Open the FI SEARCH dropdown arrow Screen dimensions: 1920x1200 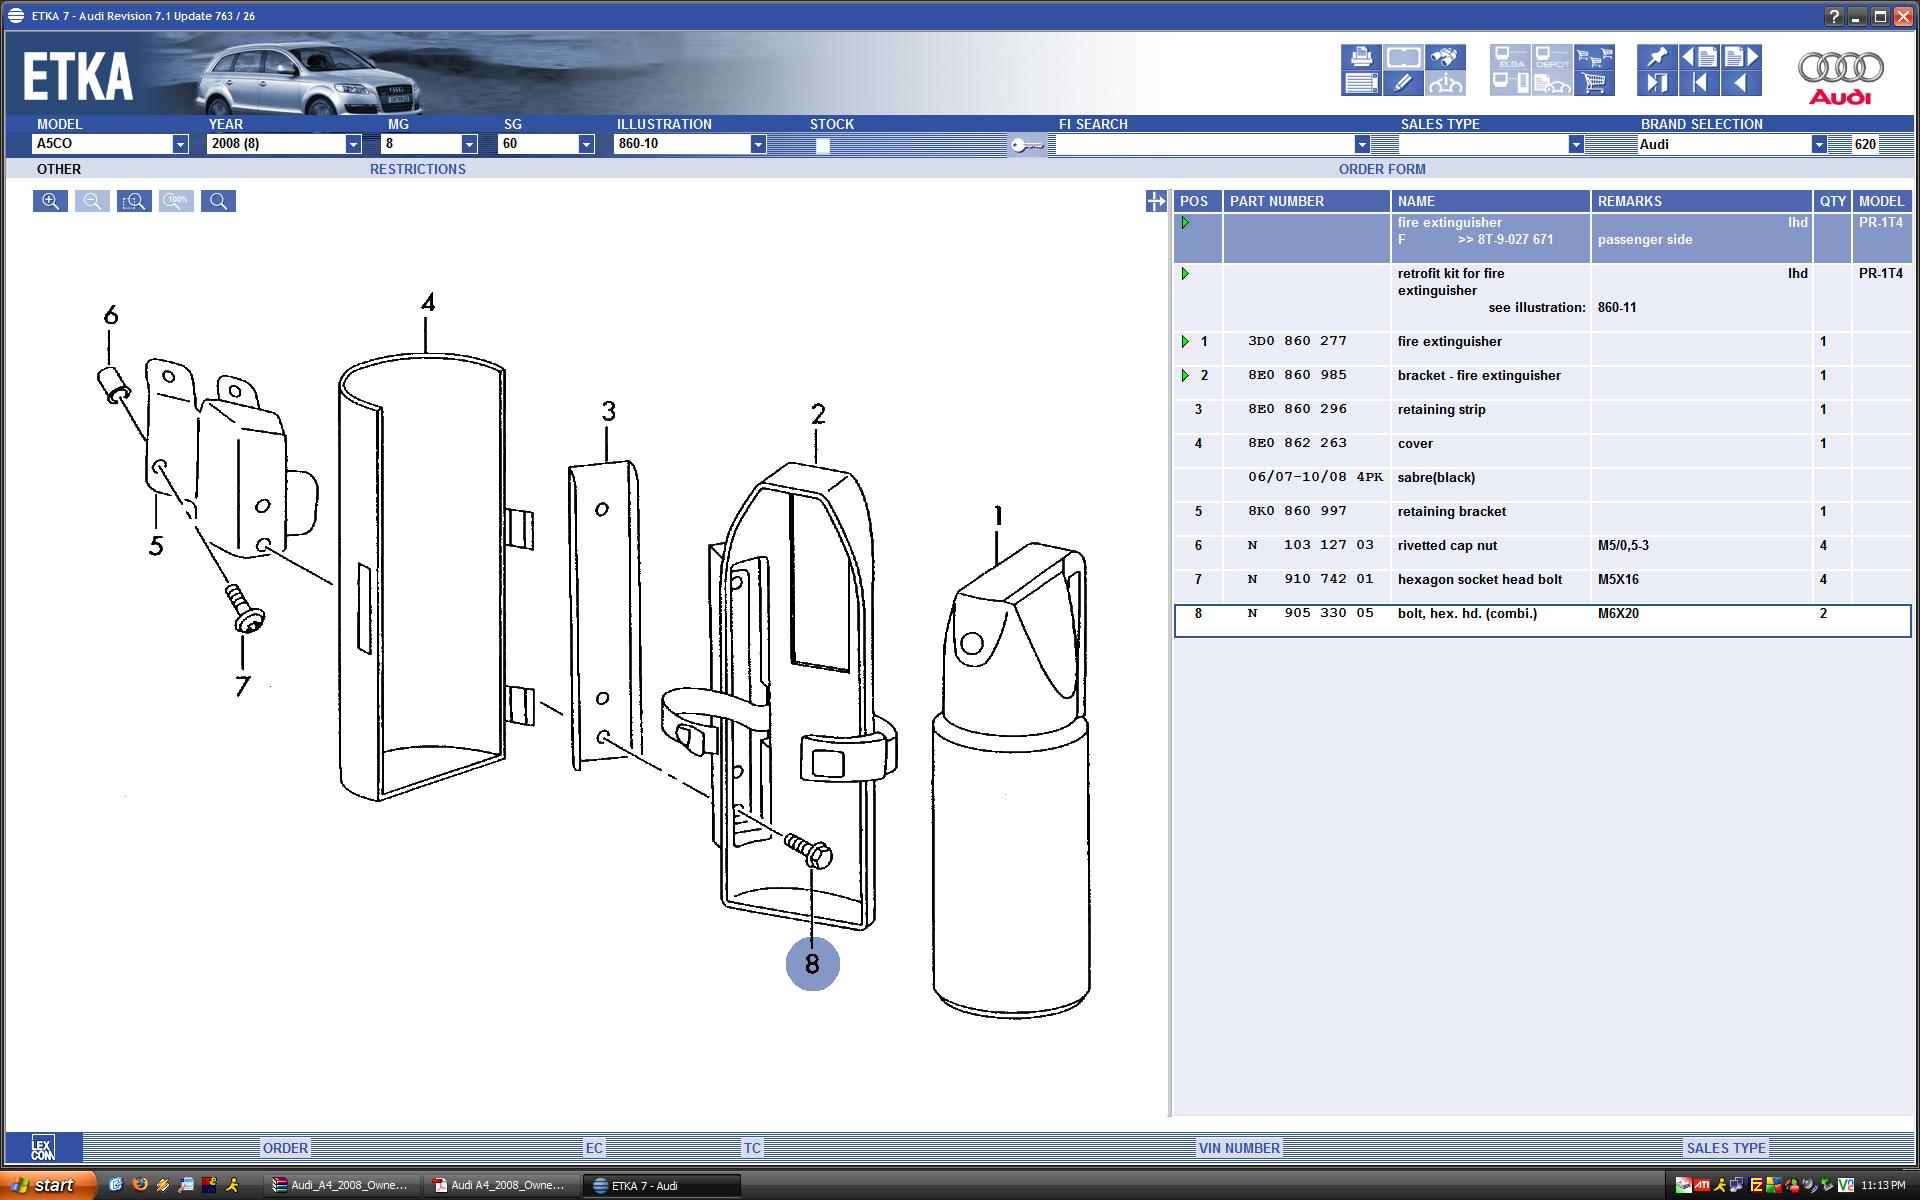[1362, 144]
